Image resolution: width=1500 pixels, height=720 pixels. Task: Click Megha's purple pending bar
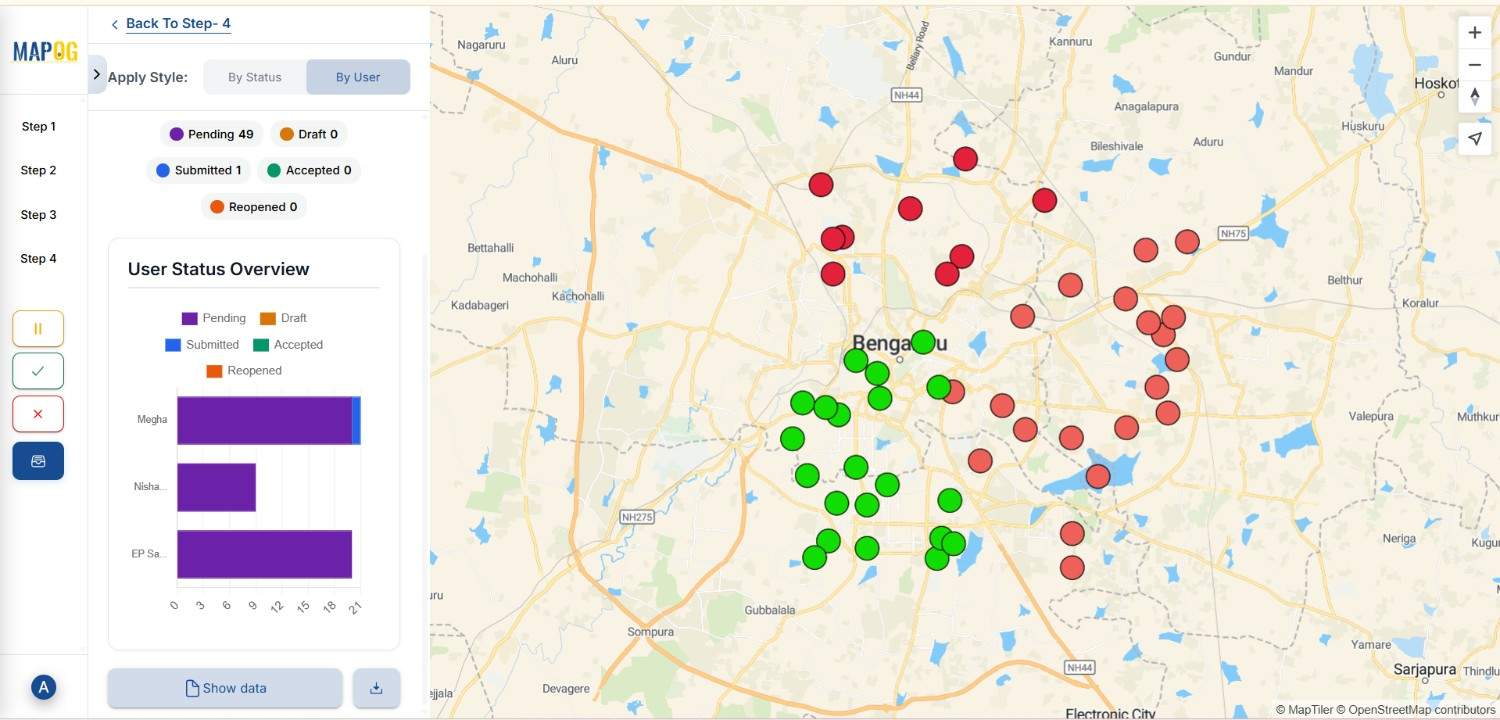click(x=264, y=420)
